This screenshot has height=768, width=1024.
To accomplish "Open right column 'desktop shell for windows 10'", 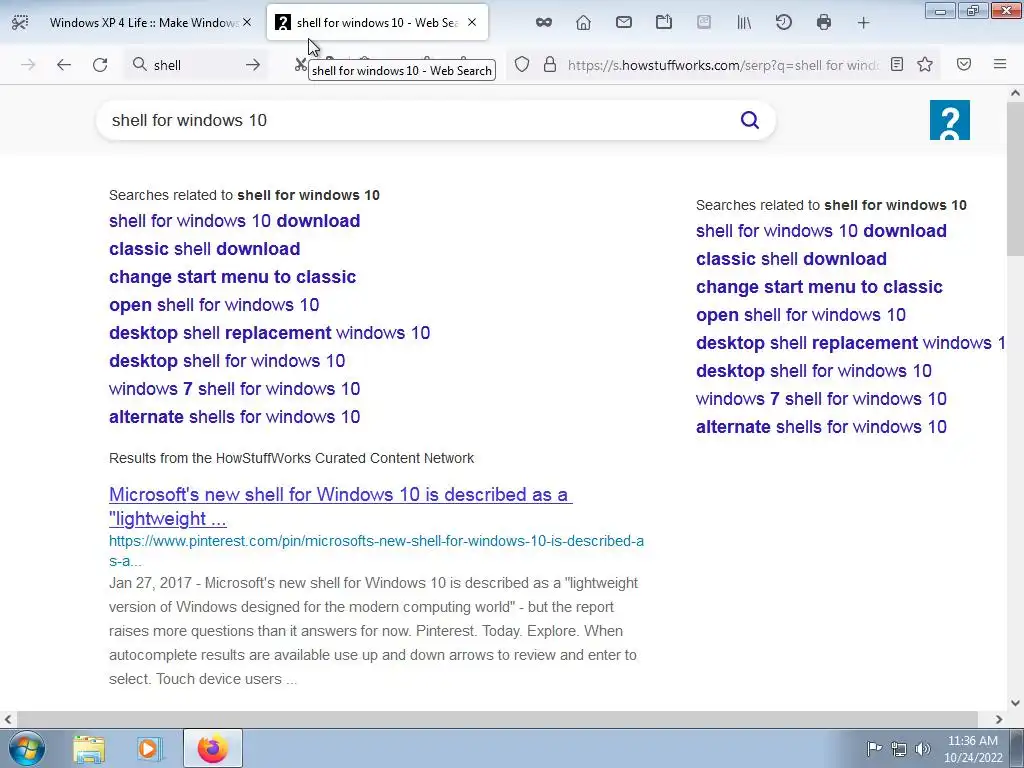I will 814,371.
